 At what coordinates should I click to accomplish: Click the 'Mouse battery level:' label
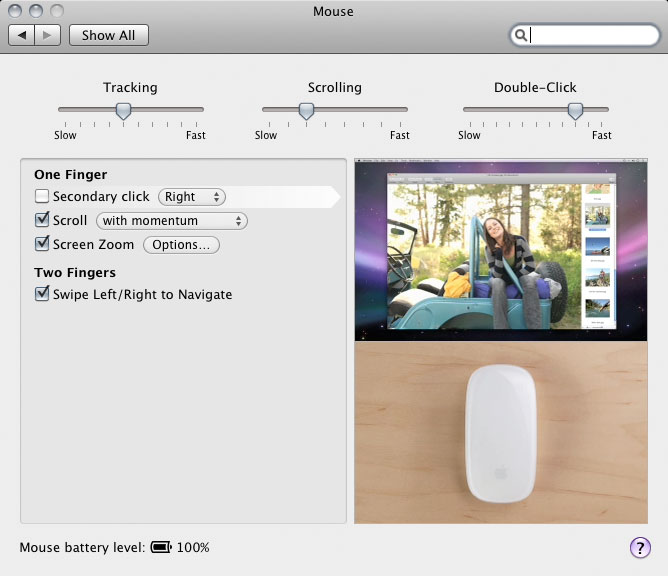pyautogui.click(x=83, y=547)
